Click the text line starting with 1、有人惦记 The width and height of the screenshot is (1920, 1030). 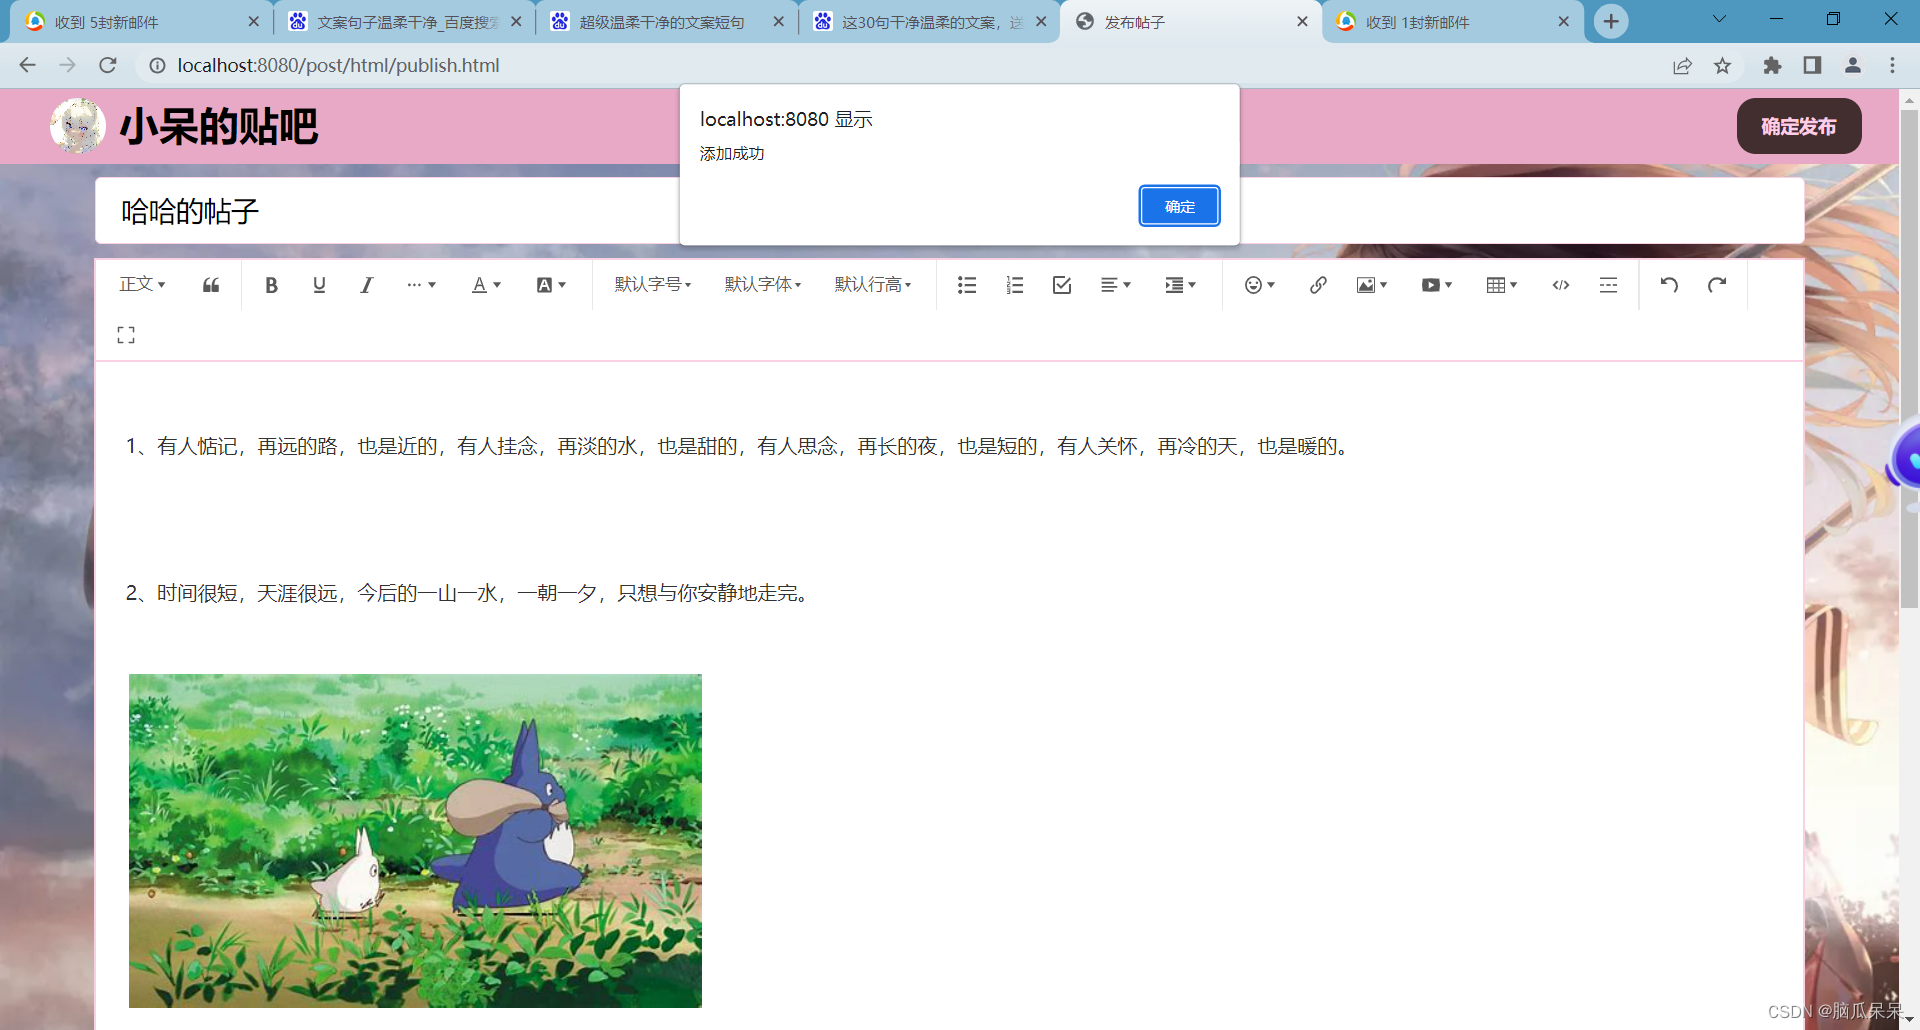click(x=739, y=446)
